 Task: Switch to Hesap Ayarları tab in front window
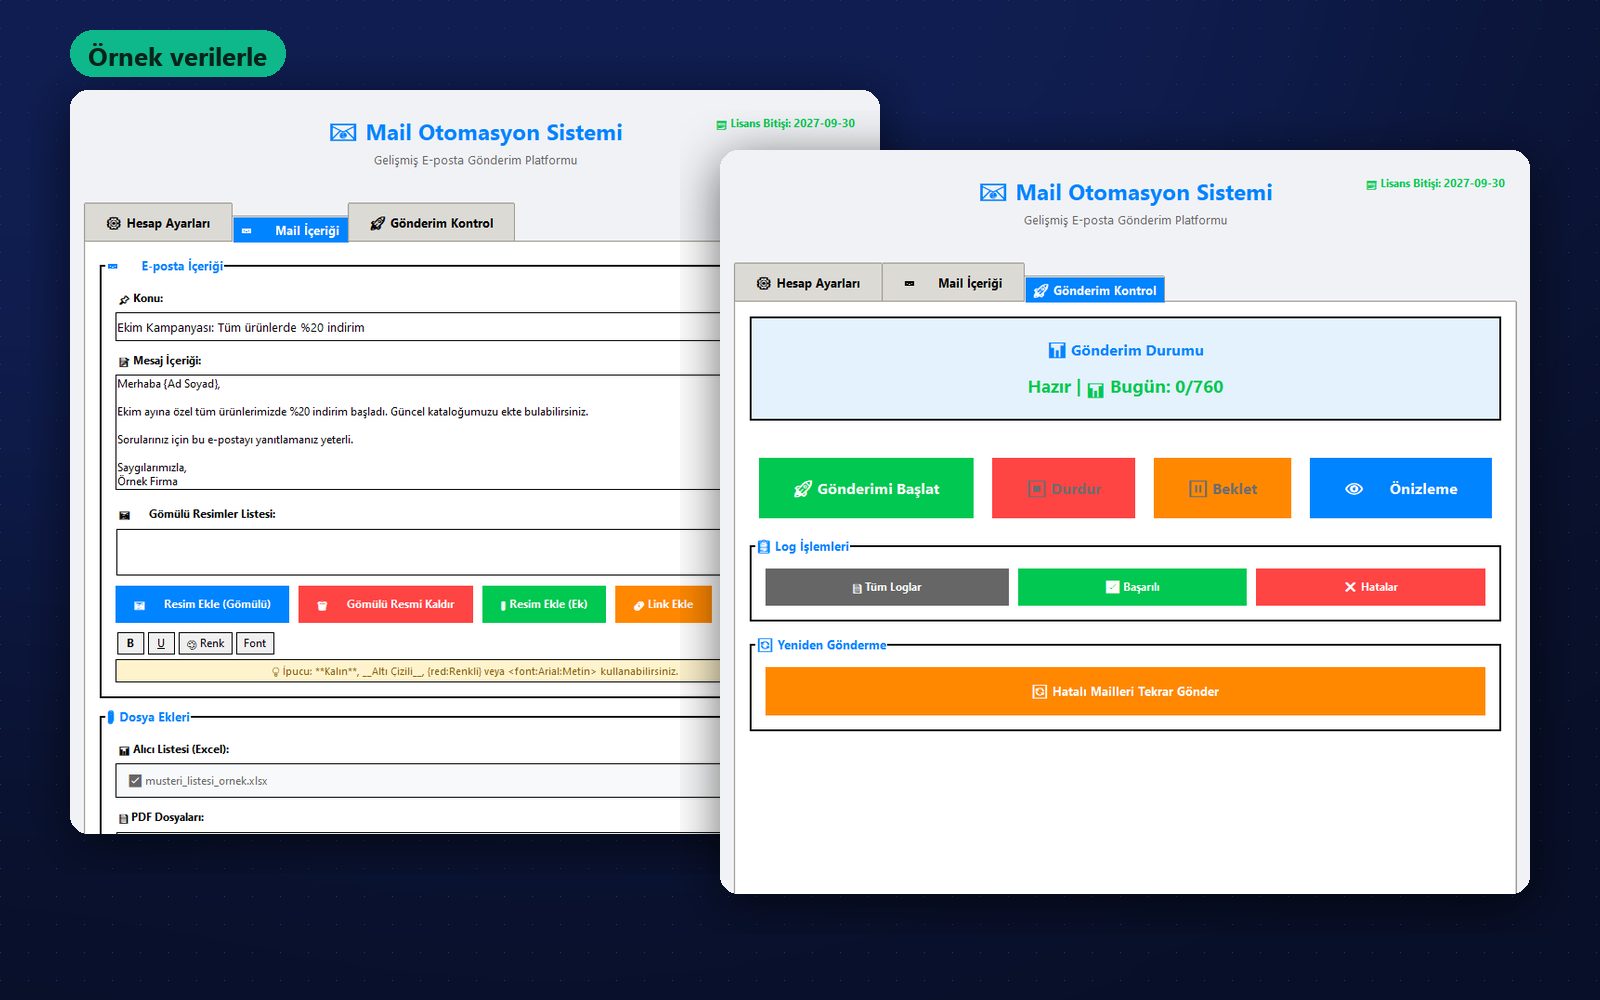pos(808,283)
